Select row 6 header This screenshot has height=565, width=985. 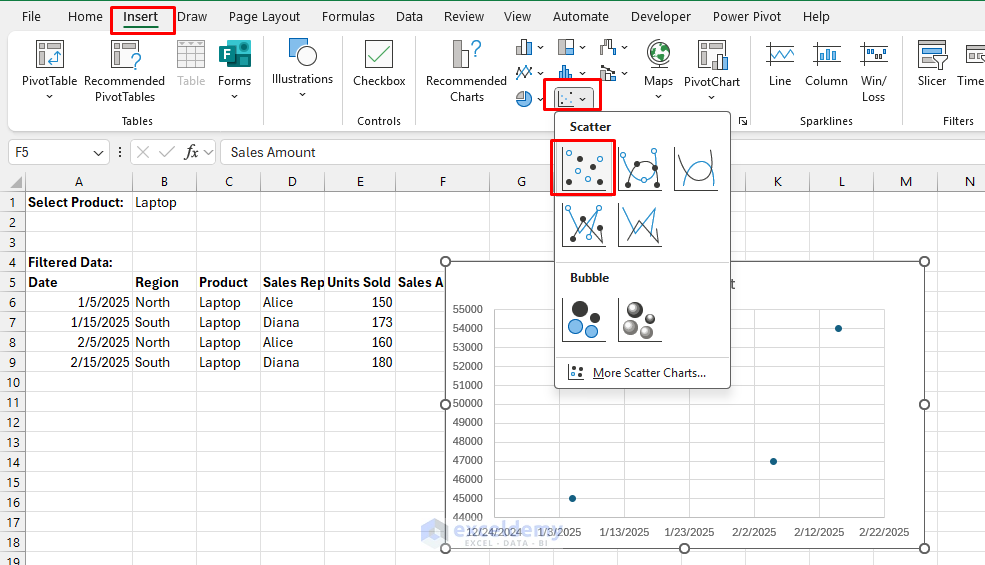pyautogui.click(x=13, y=302)
